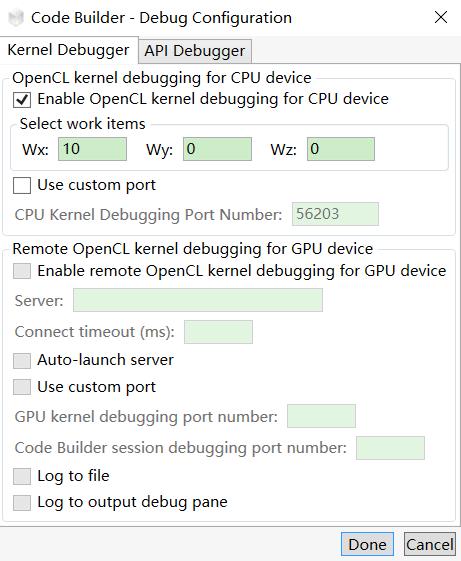
Task: Click the Done button
Action: point(368,545)
